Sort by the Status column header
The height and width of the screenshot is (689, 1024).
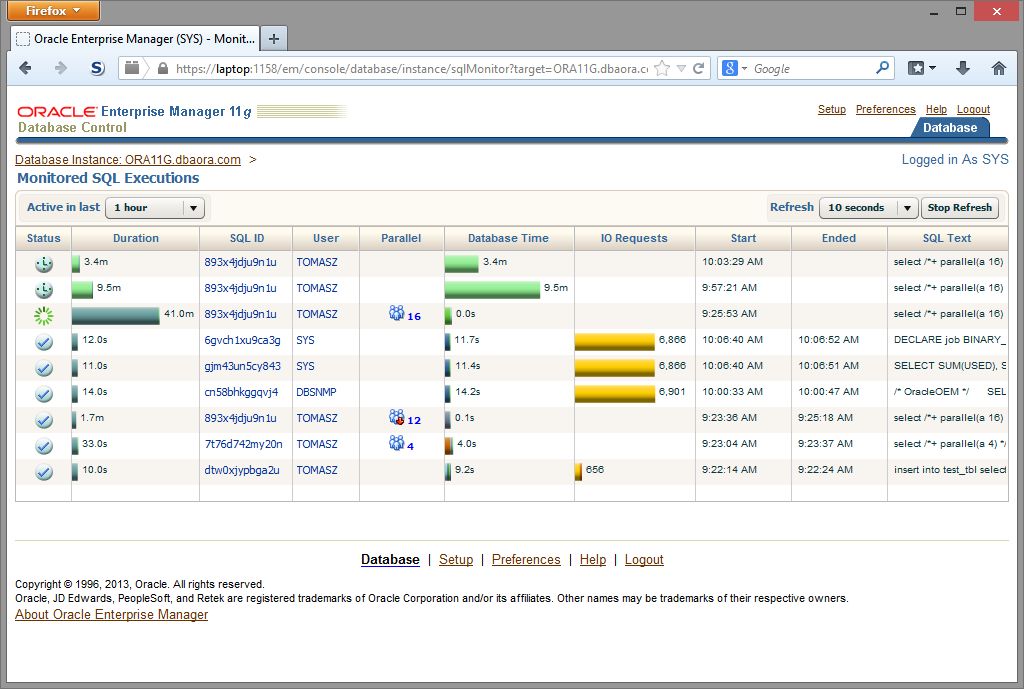pyautogui.click(x=44, y=238)
